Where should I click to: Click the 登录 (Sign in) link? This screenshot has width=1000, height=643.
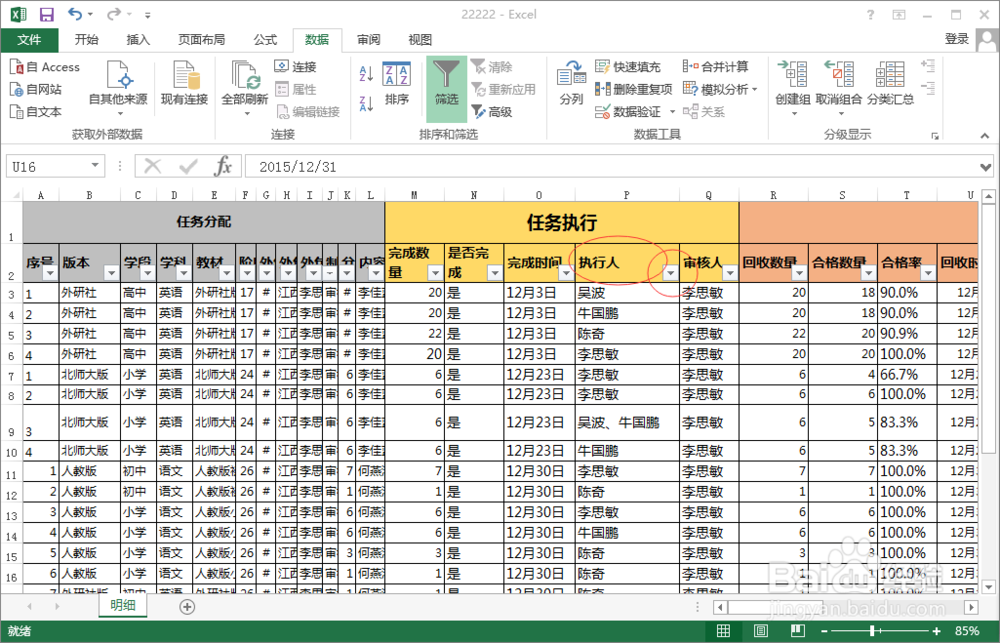click(x=955, y=40)
